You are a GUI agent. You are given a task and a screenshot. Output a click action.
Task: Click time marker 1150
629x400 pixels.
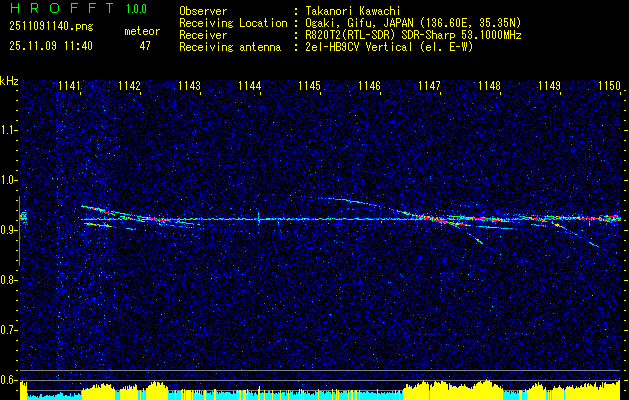609,86
